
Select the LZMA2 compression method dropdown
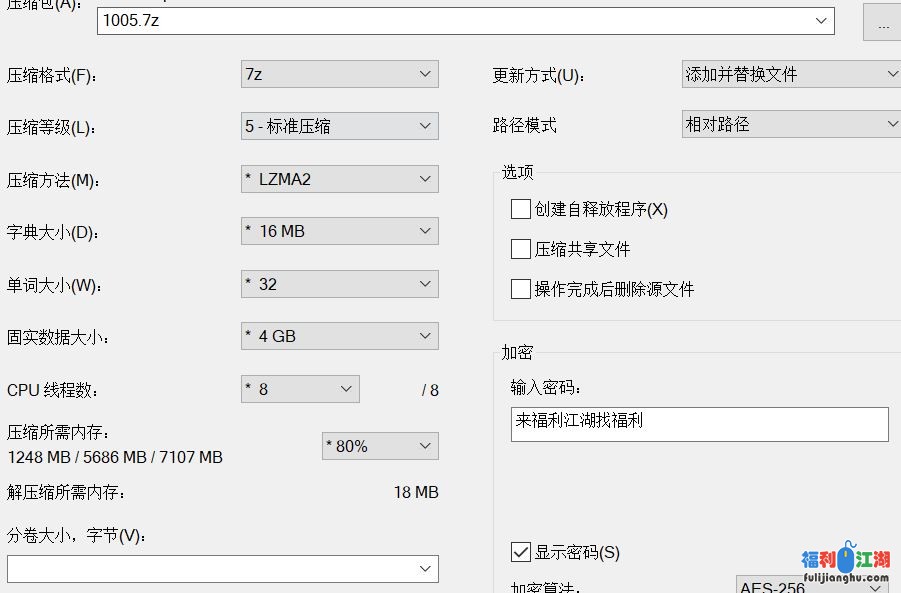pos(339,179)
